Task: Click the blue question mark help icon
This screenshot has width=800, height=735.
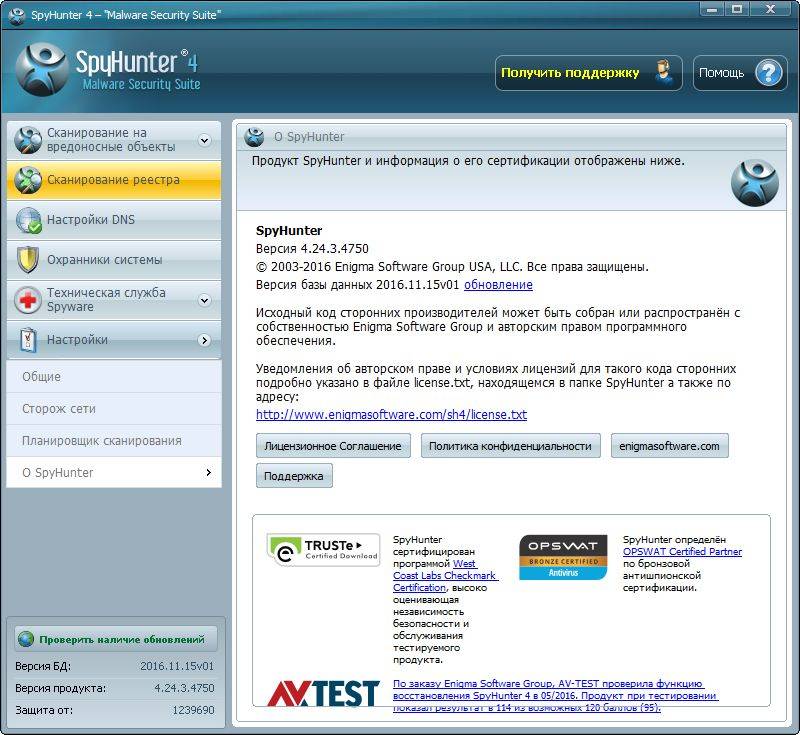Action: click(x=768, y=73)
